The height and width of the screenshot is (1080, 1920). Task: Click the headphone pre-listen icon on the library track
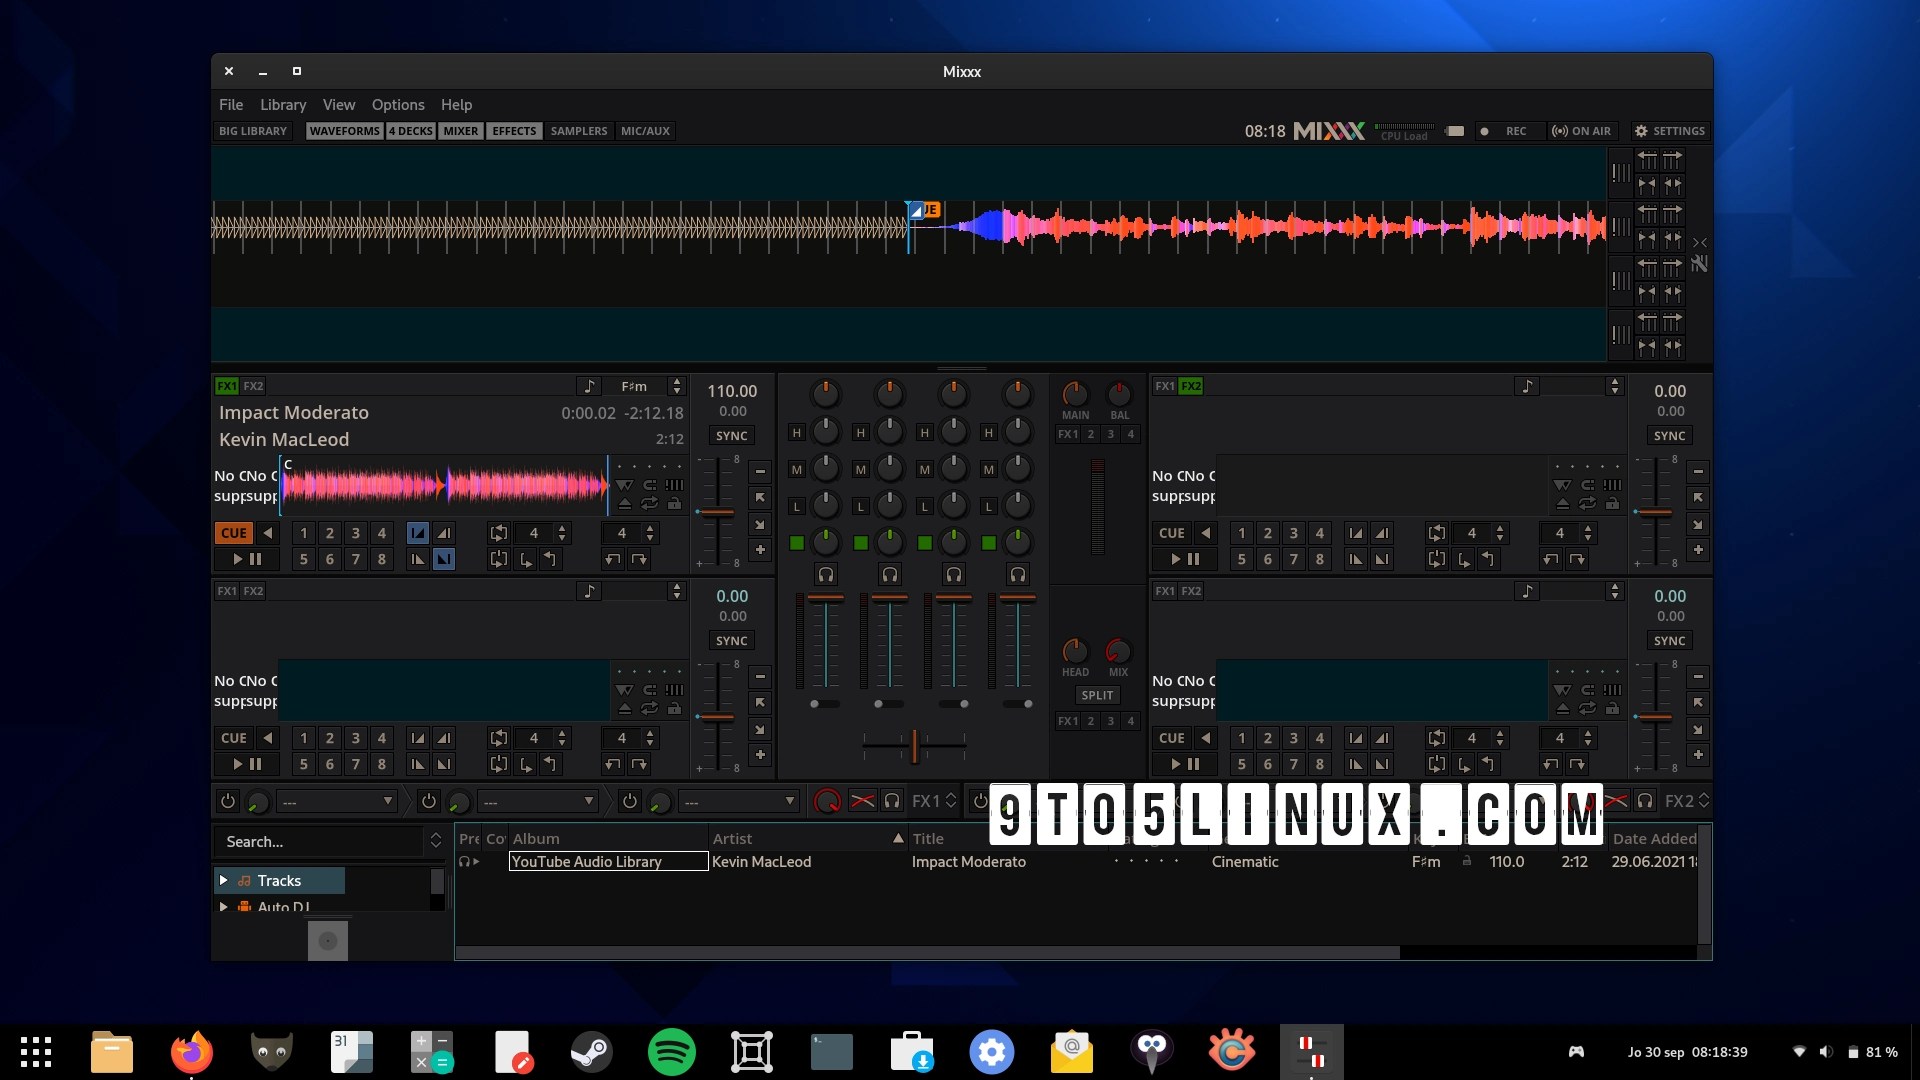(x=465, y=861)
